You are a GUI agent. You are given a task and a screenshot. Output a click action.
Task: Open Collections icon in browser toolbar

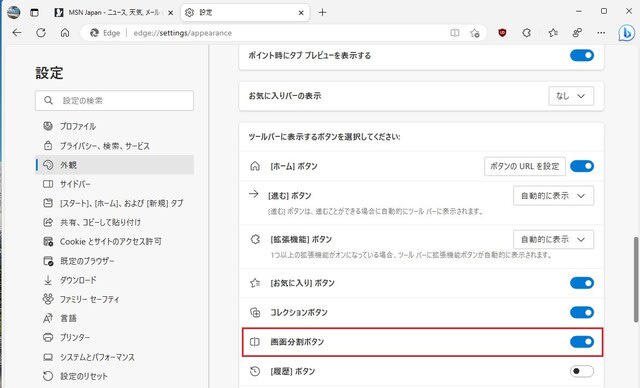(x=577, y=33)
